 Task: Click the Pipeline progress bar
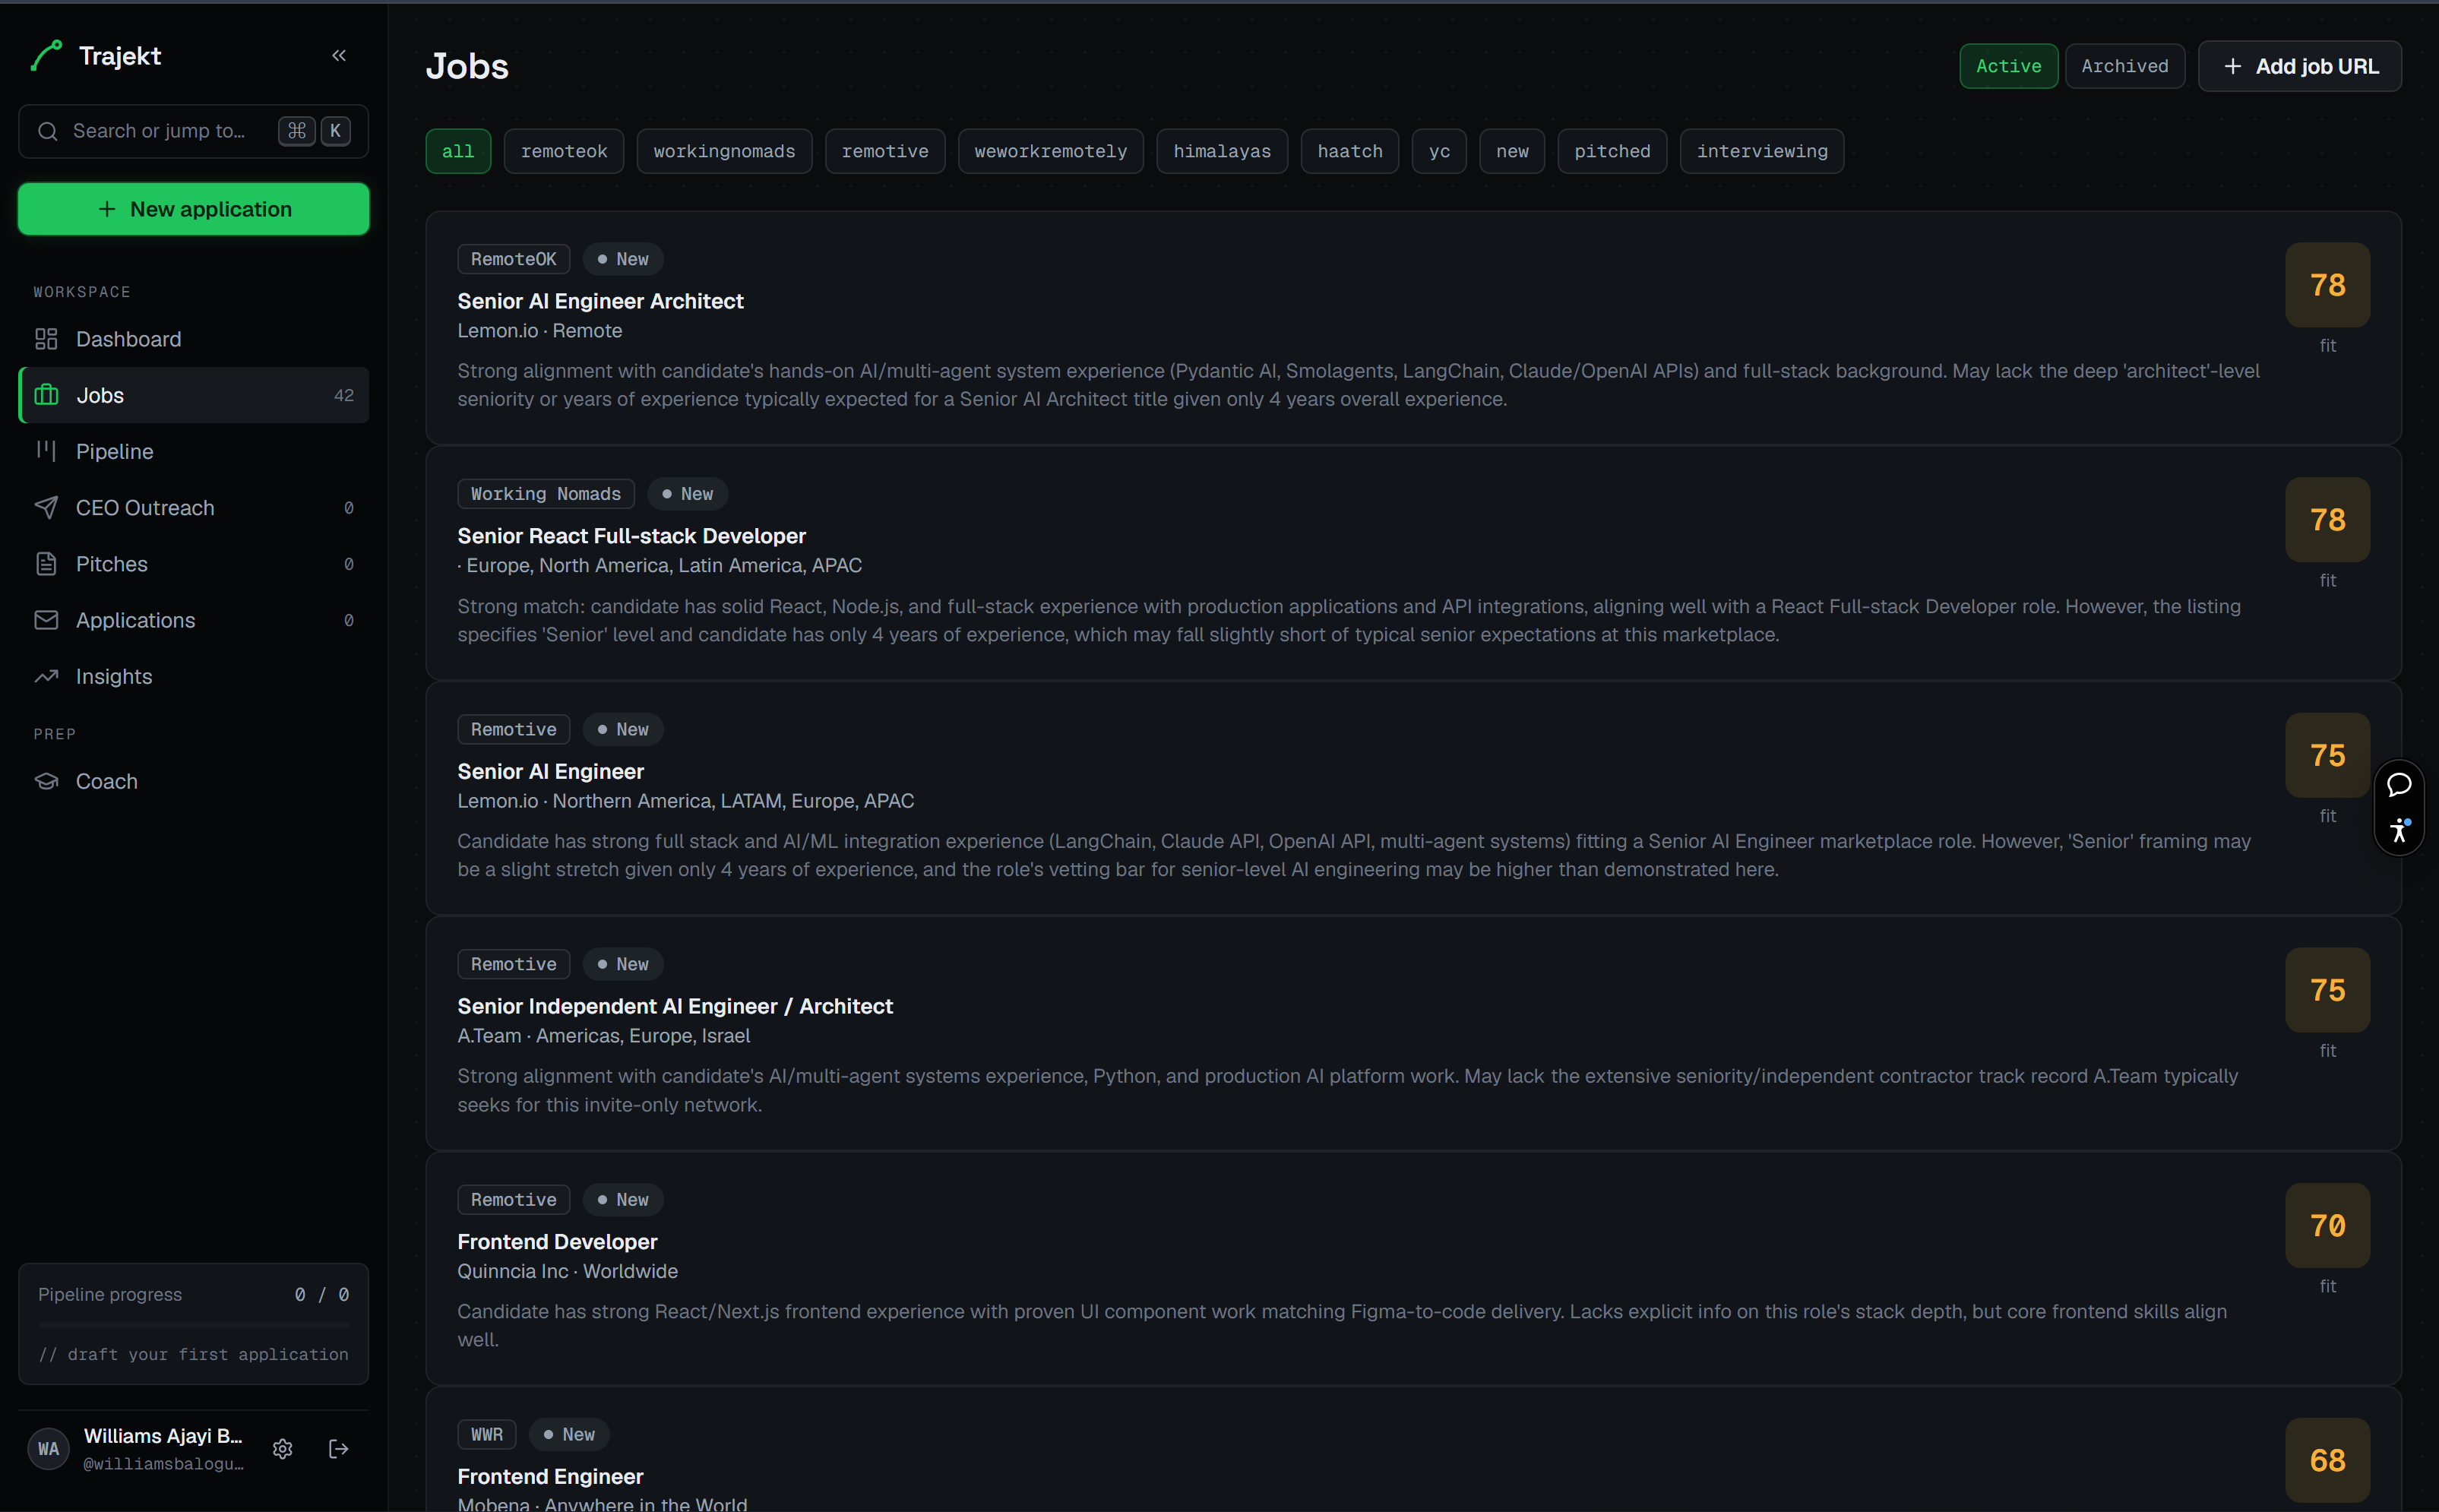pyautogui.click(x=194, y=1324)
